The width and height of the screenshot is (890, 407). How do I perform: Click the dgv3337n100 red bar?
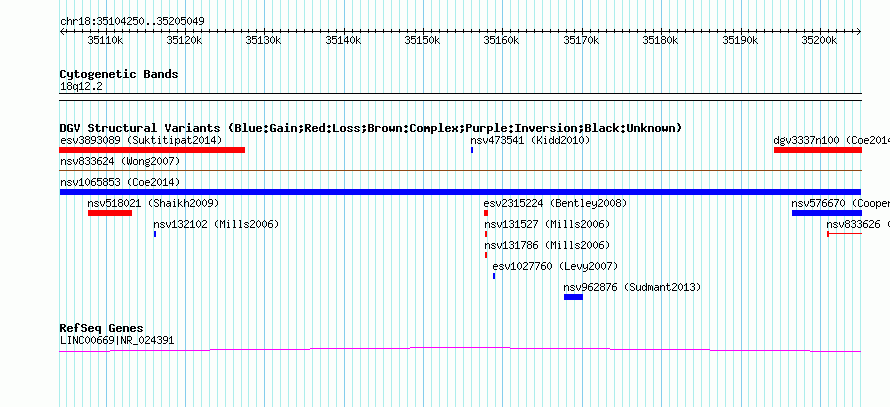(x=818, y=150)
